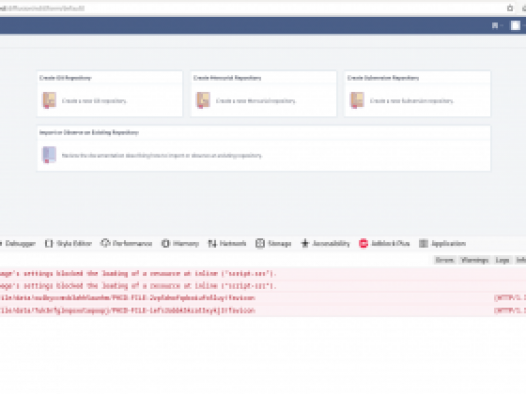Click 'Create a new Subversion repository' text

[412, 101]
